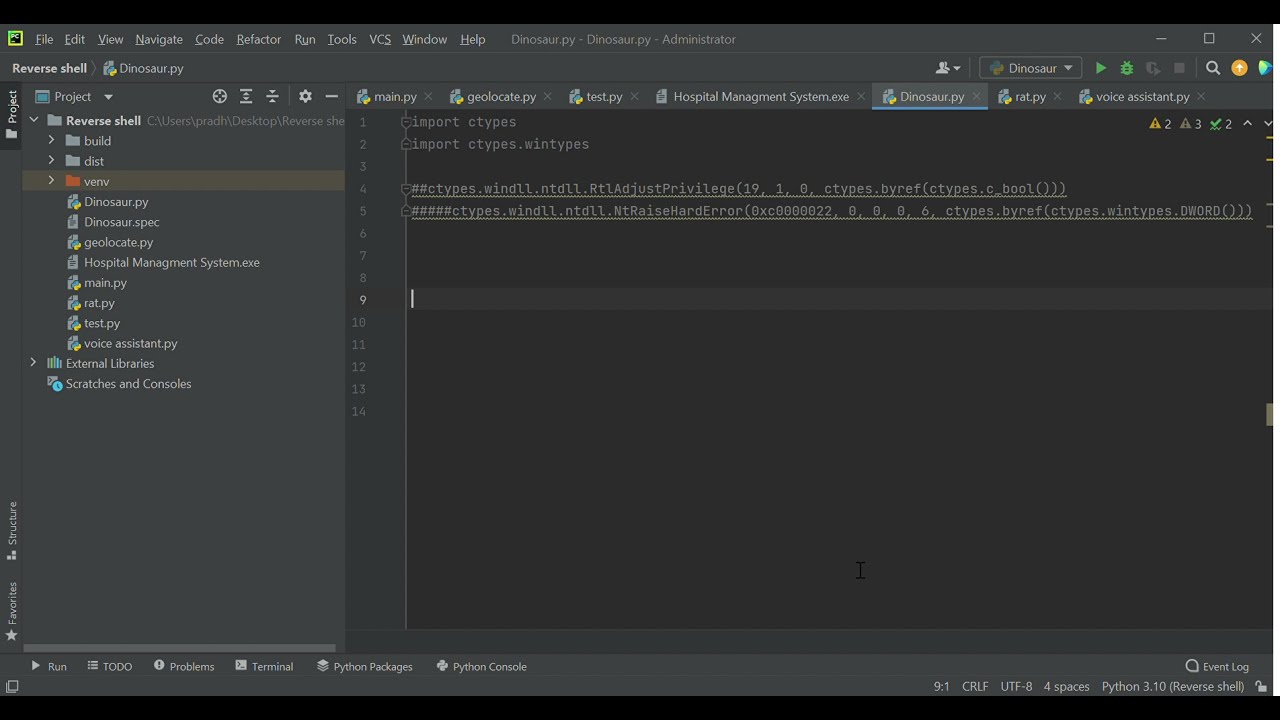Expand the venv folder
The width and height of the screenshot is (1280, 720).
click(x=51, y=181)
